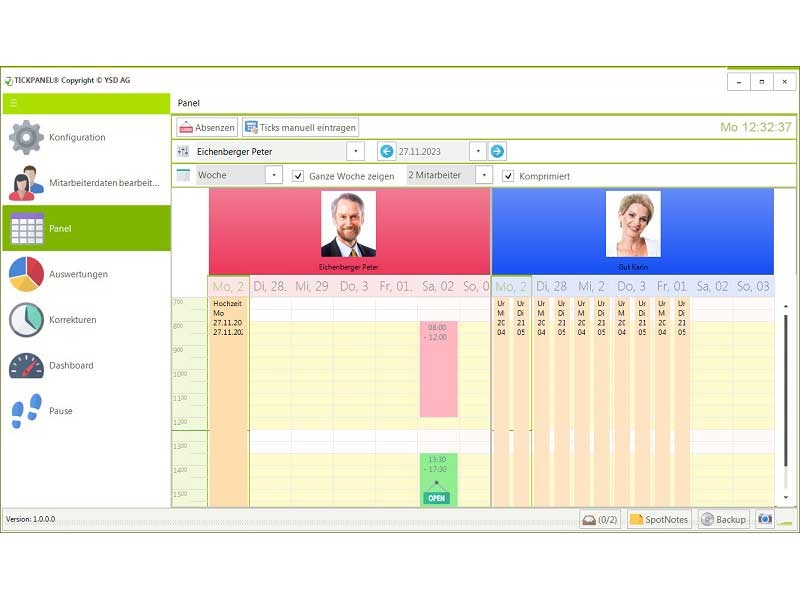Go to previous date with left arrow
Image resolution: width=800 pixels, height=600 pixels.
tap(386, 152)
